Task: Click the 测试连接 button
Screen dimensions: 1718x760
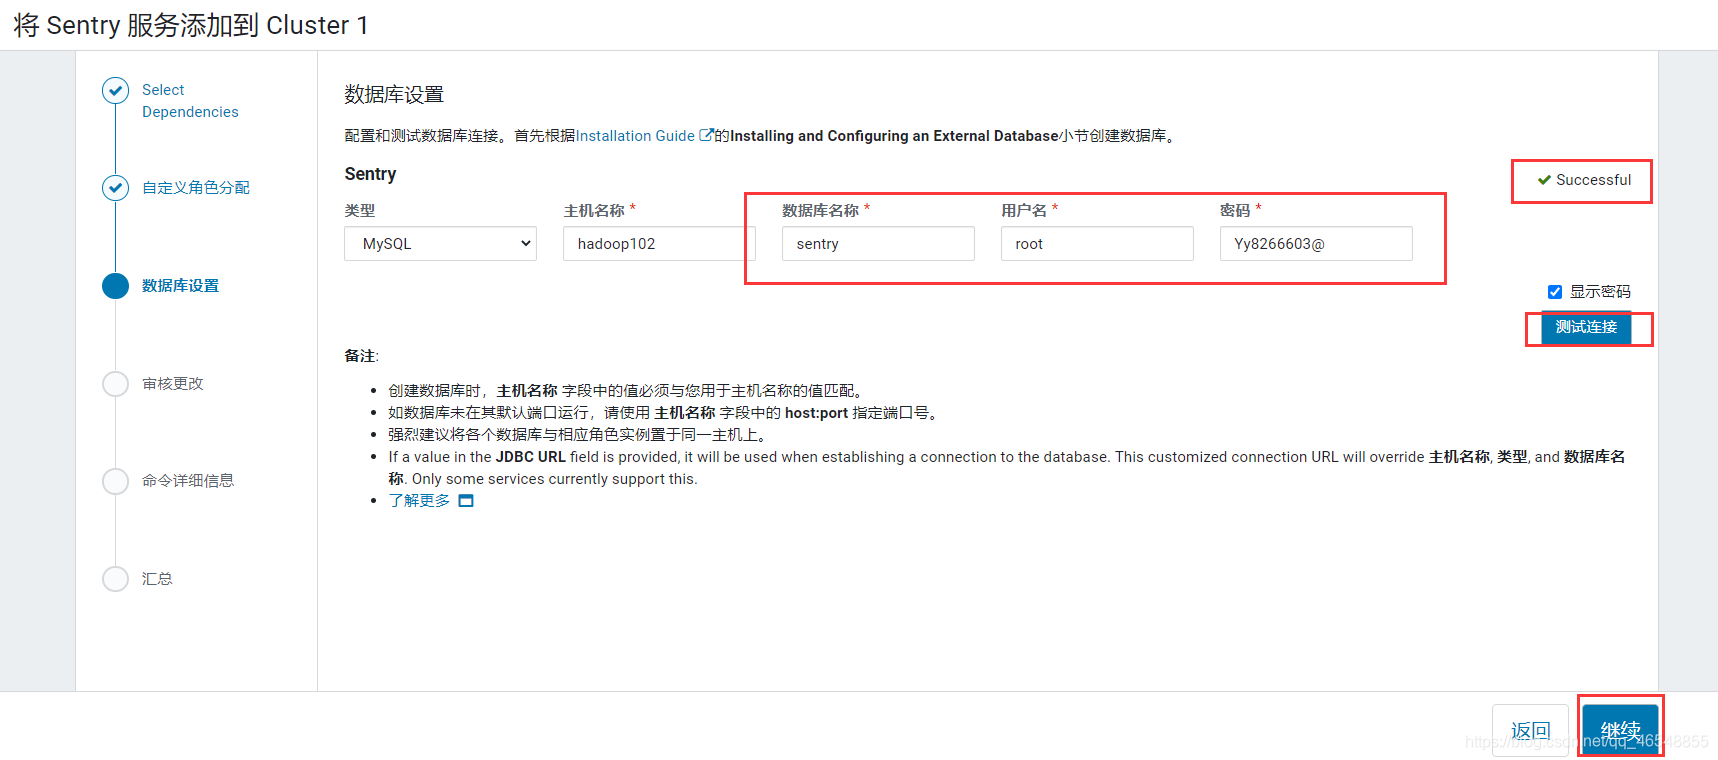Action: 1586,328
